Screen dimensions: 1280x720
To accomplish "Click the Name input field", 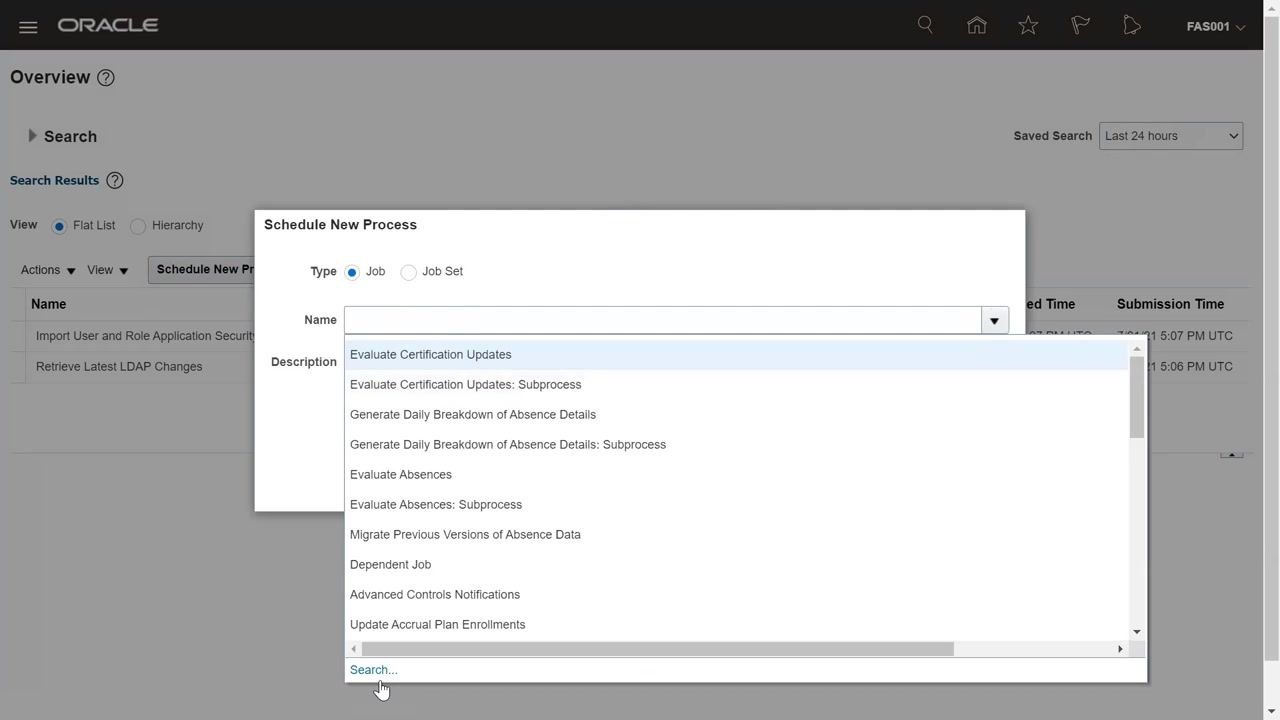I will click(x=663, y=320).
